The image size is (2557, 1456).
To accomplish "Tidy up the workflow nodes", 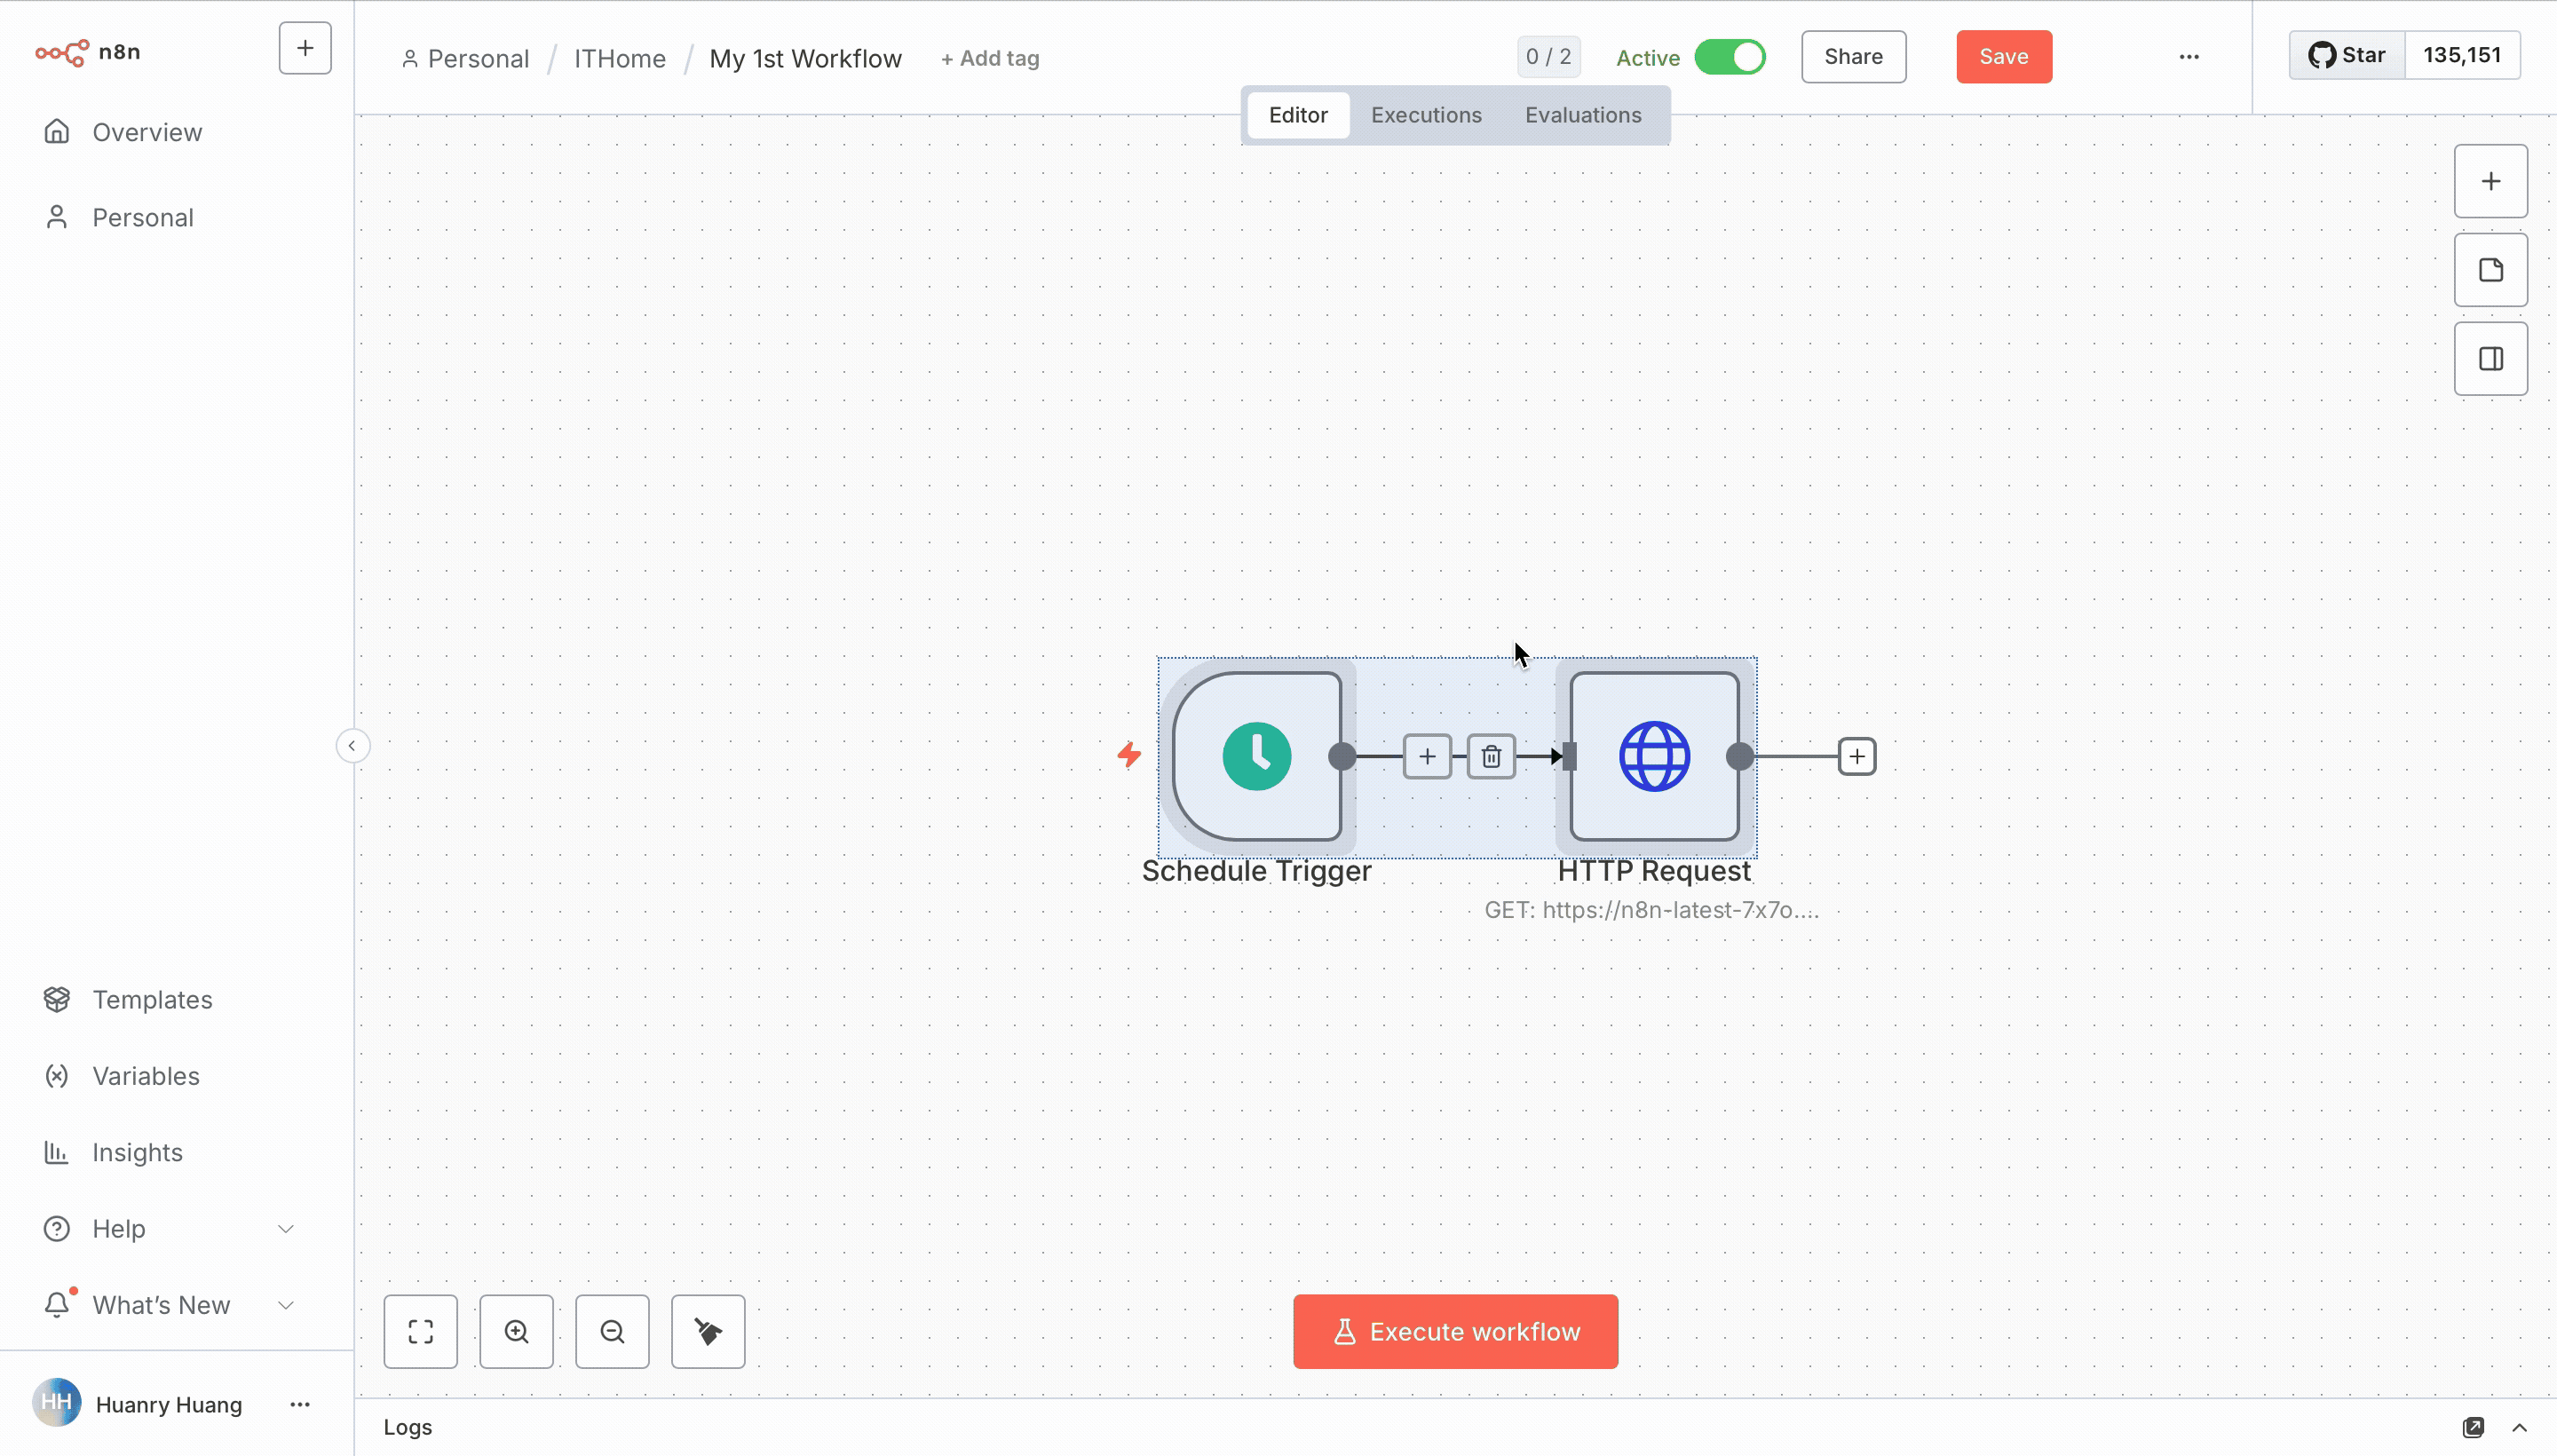I will 708,1332.
